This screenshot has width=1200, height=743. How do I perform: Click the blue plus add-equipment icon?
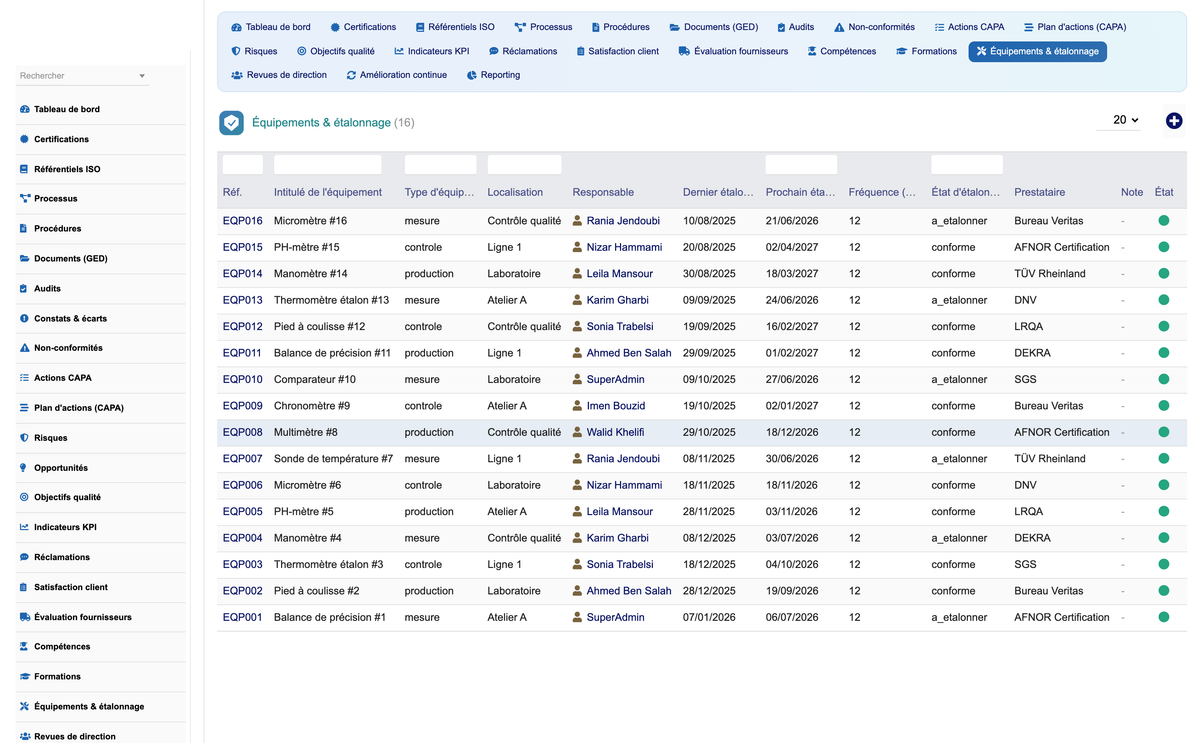[x=1174, y=121]
